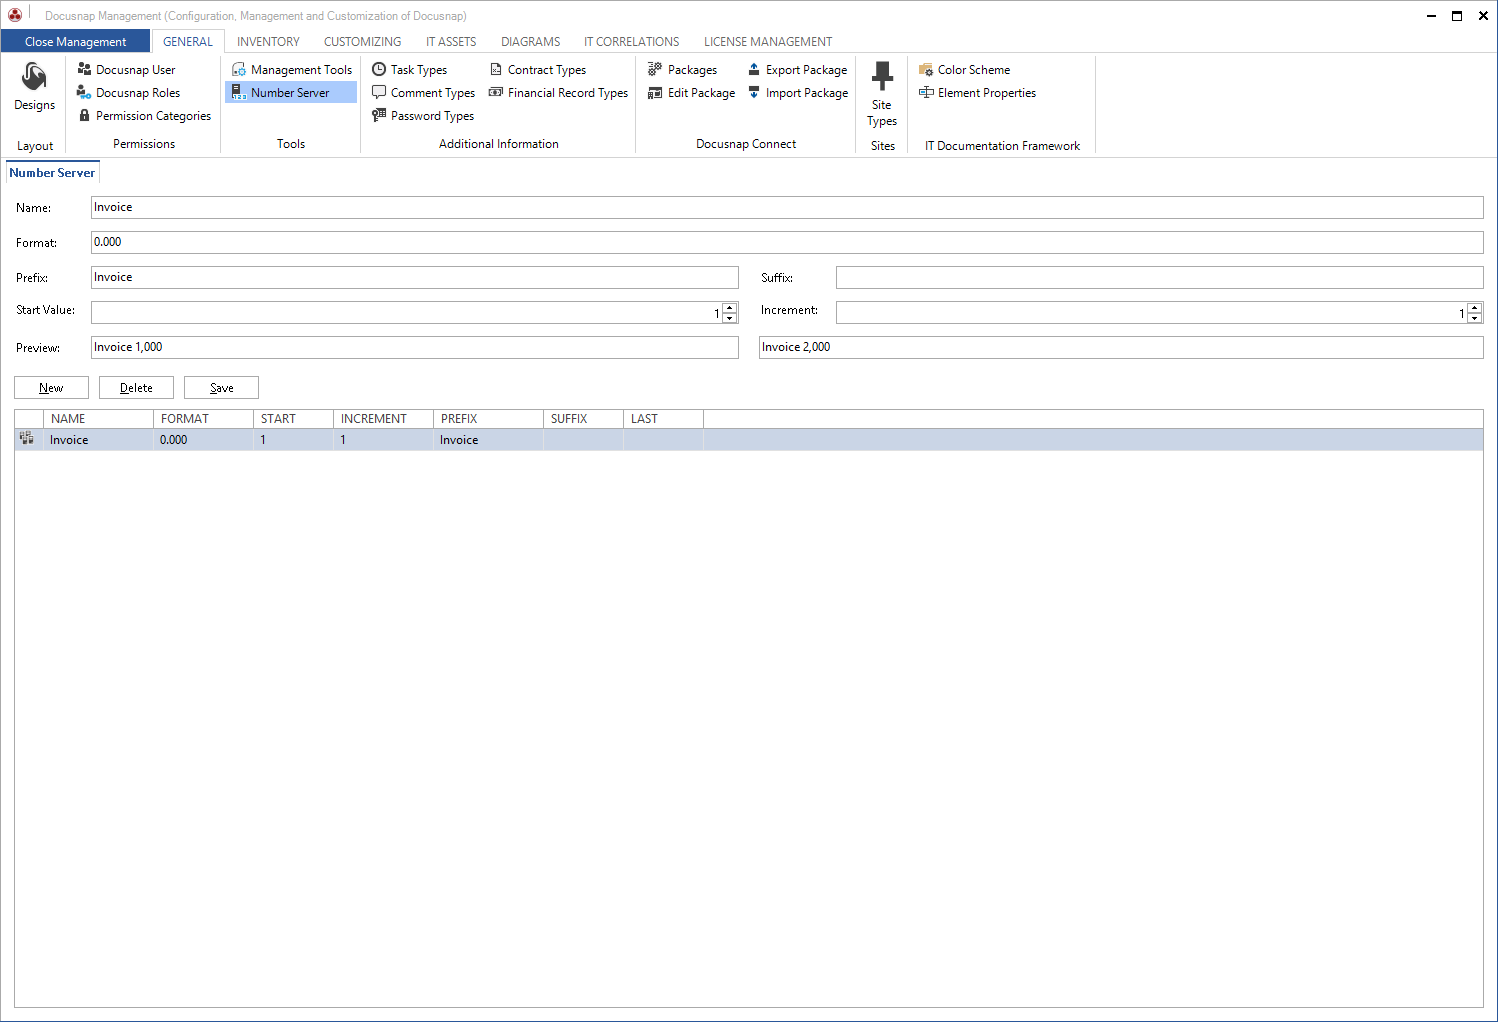Open Edit Package icon
This screenshot has height=1022, width=1498.
click(x=655, y=92)
